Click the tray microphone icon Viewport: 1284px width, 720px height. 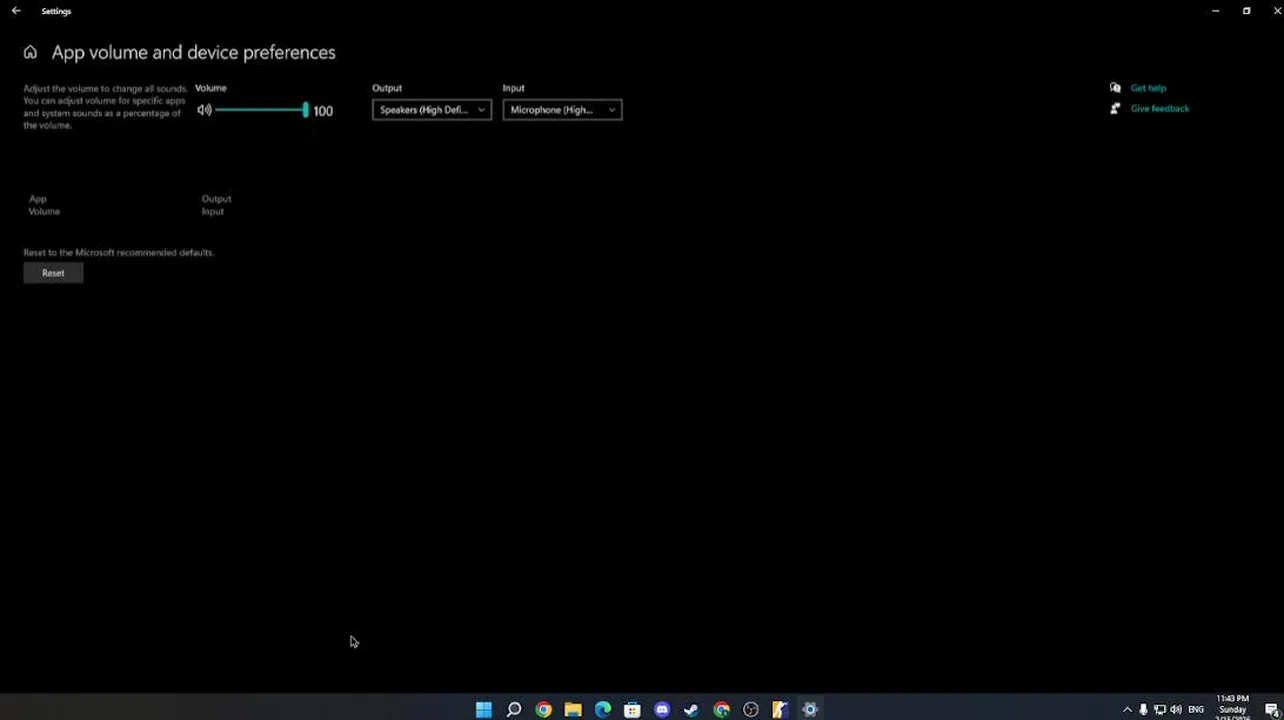[1143, 710]
